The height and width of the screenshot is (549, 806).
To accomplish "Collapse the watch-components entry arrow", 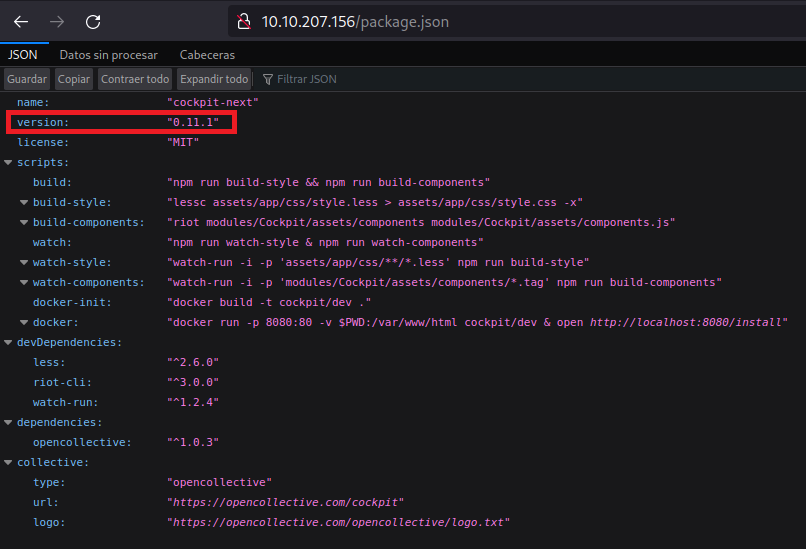I will coord(25,283).
